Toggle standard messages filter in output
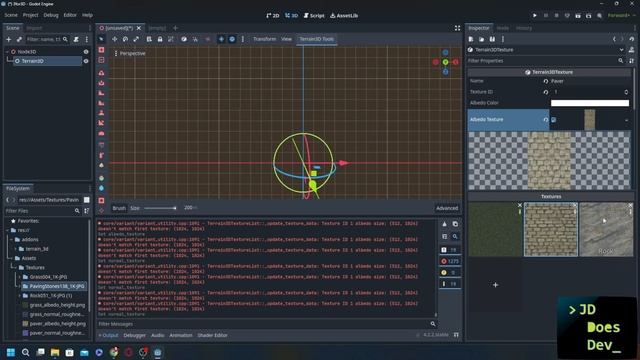This screenshot has width=640, height=360. coord(450,250)
